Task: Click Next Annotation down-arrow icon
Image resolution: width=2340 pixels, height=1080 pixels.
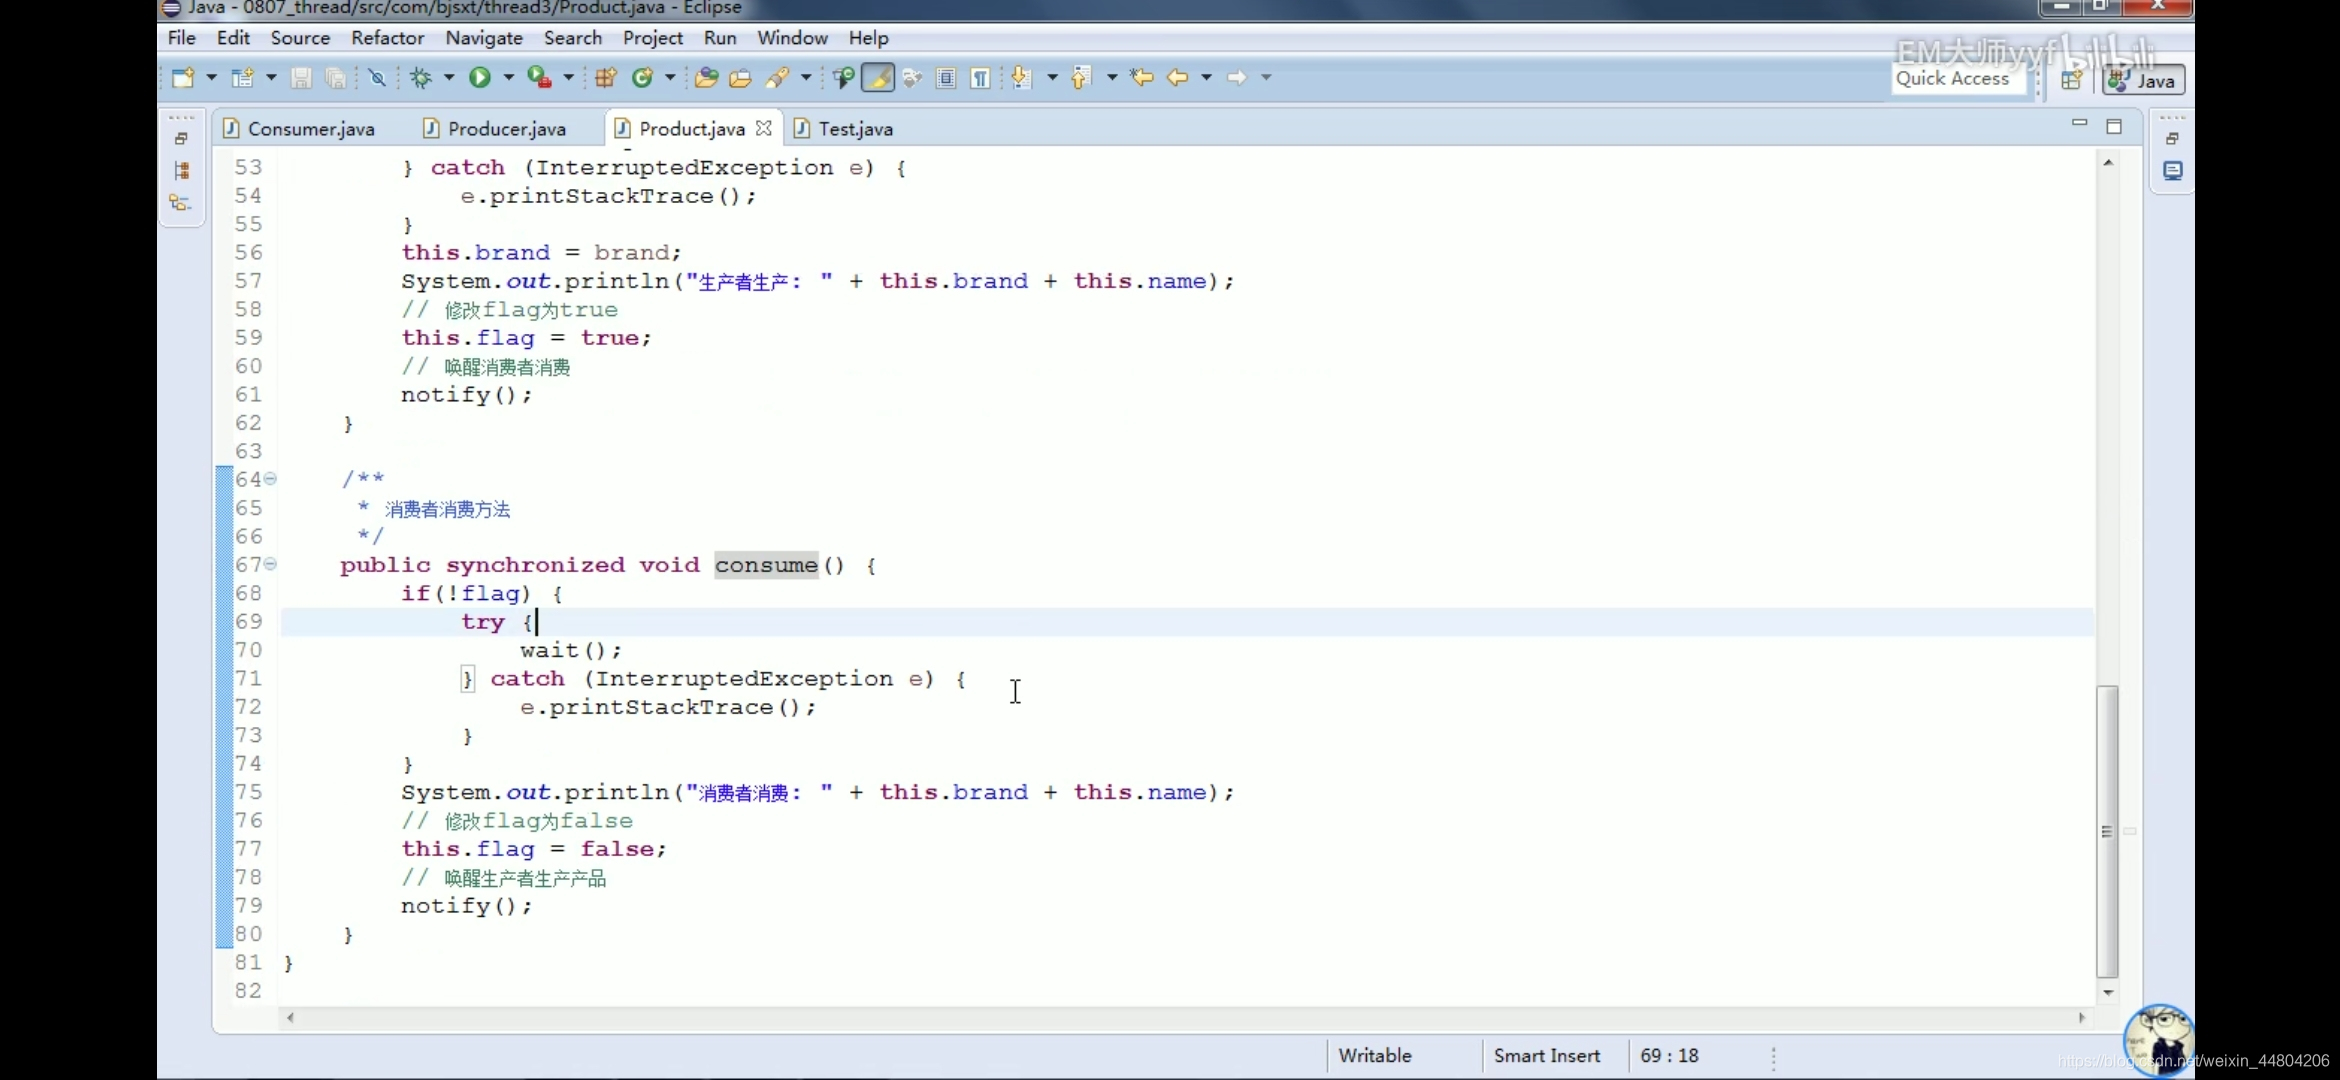Action: click(x=1021, y=78)
